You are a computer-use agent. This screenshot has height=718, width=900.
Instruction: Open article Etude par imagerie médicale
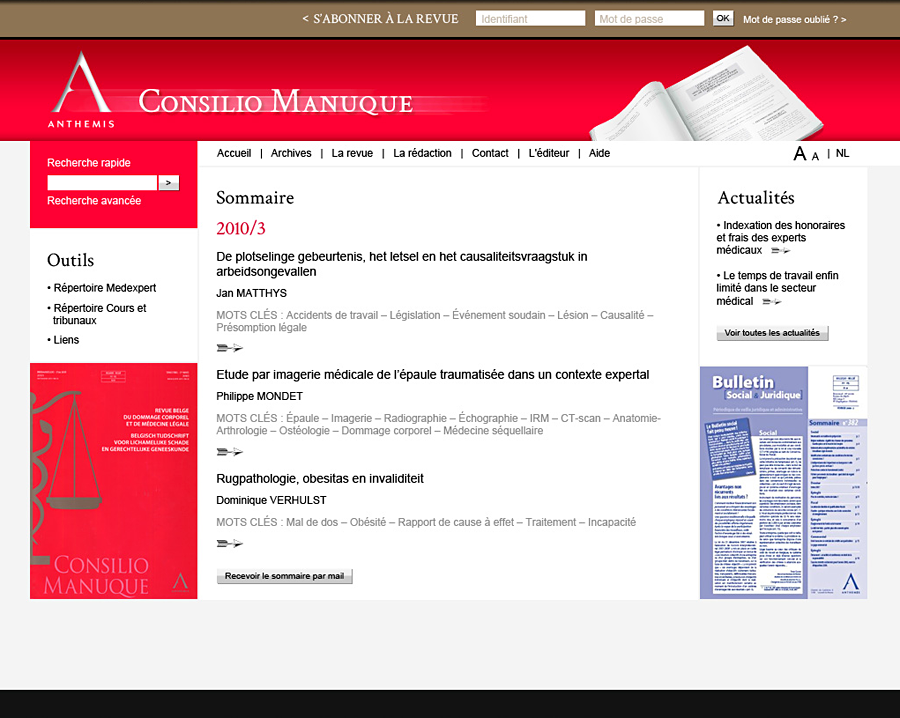(x=433, y=375)
